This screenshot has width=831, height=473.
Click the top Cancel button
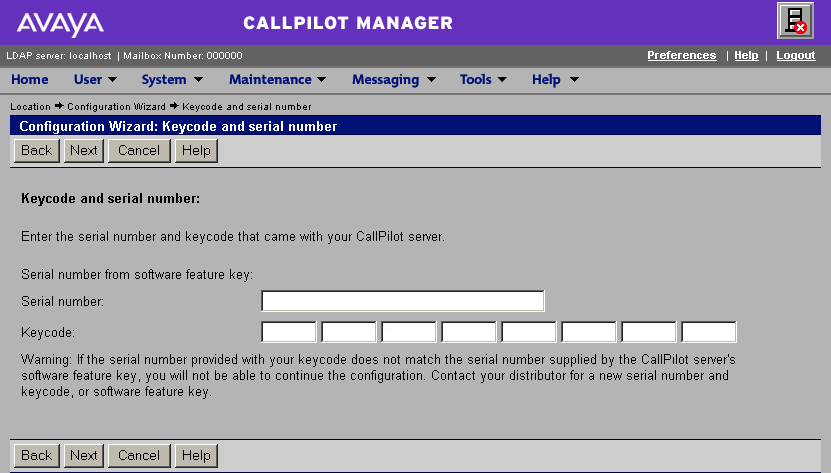(139, 151)
